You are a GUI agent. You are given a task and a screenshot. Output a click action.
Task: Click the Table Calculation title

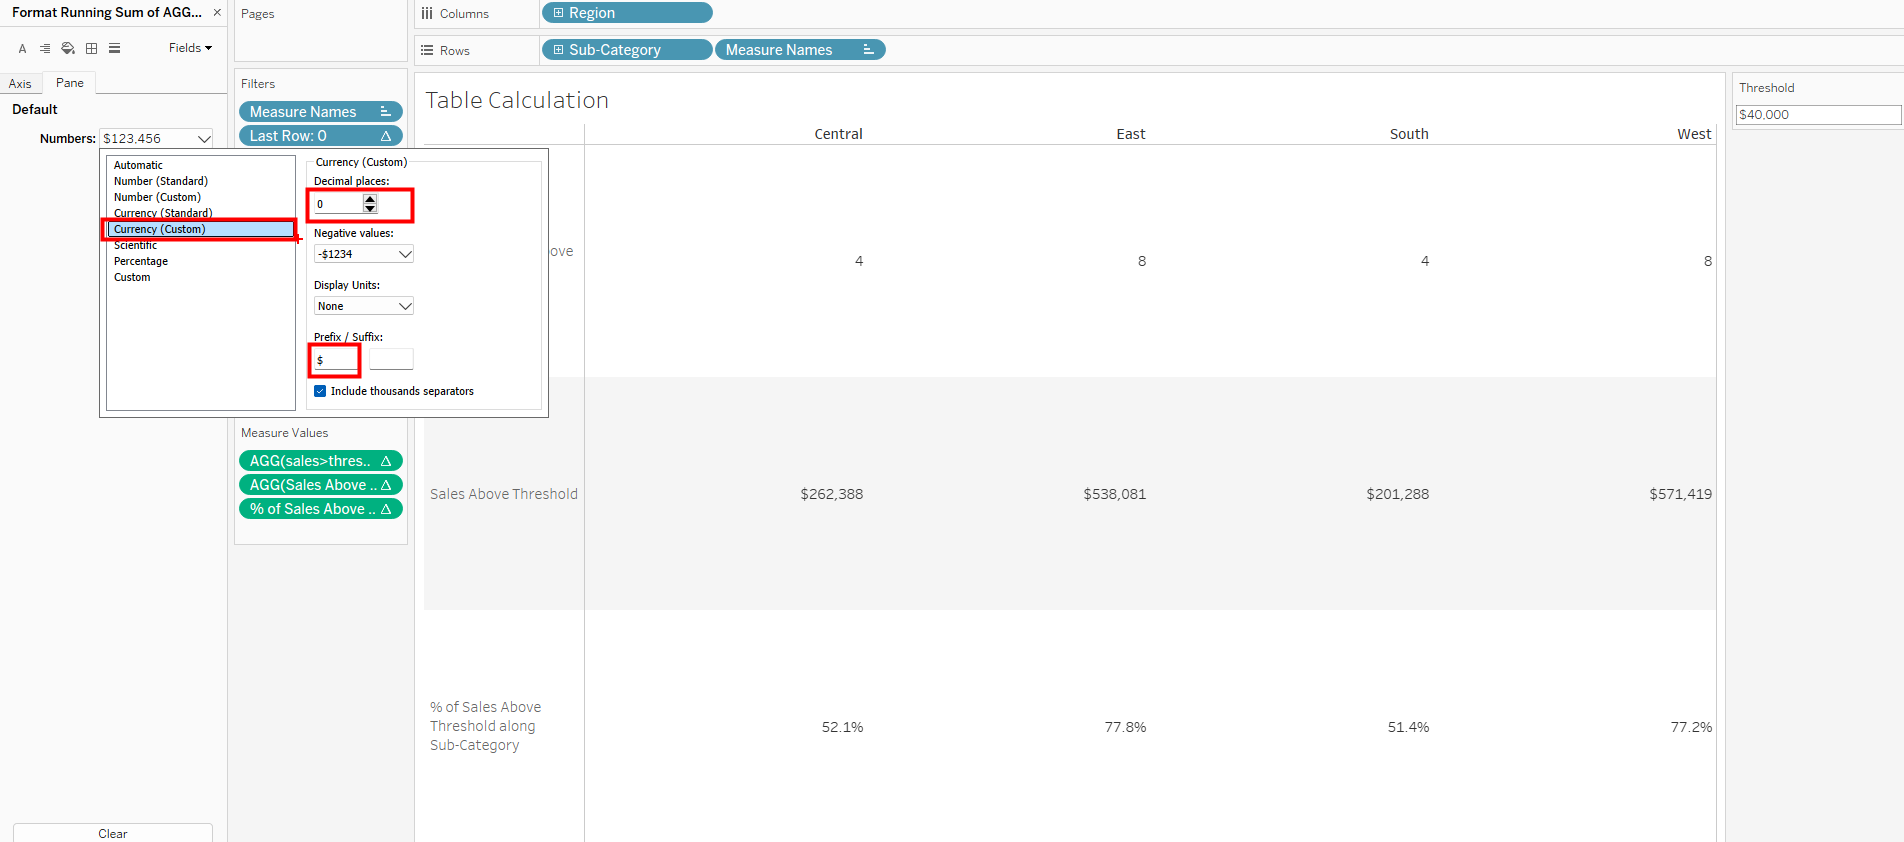(x=517, y=100)
